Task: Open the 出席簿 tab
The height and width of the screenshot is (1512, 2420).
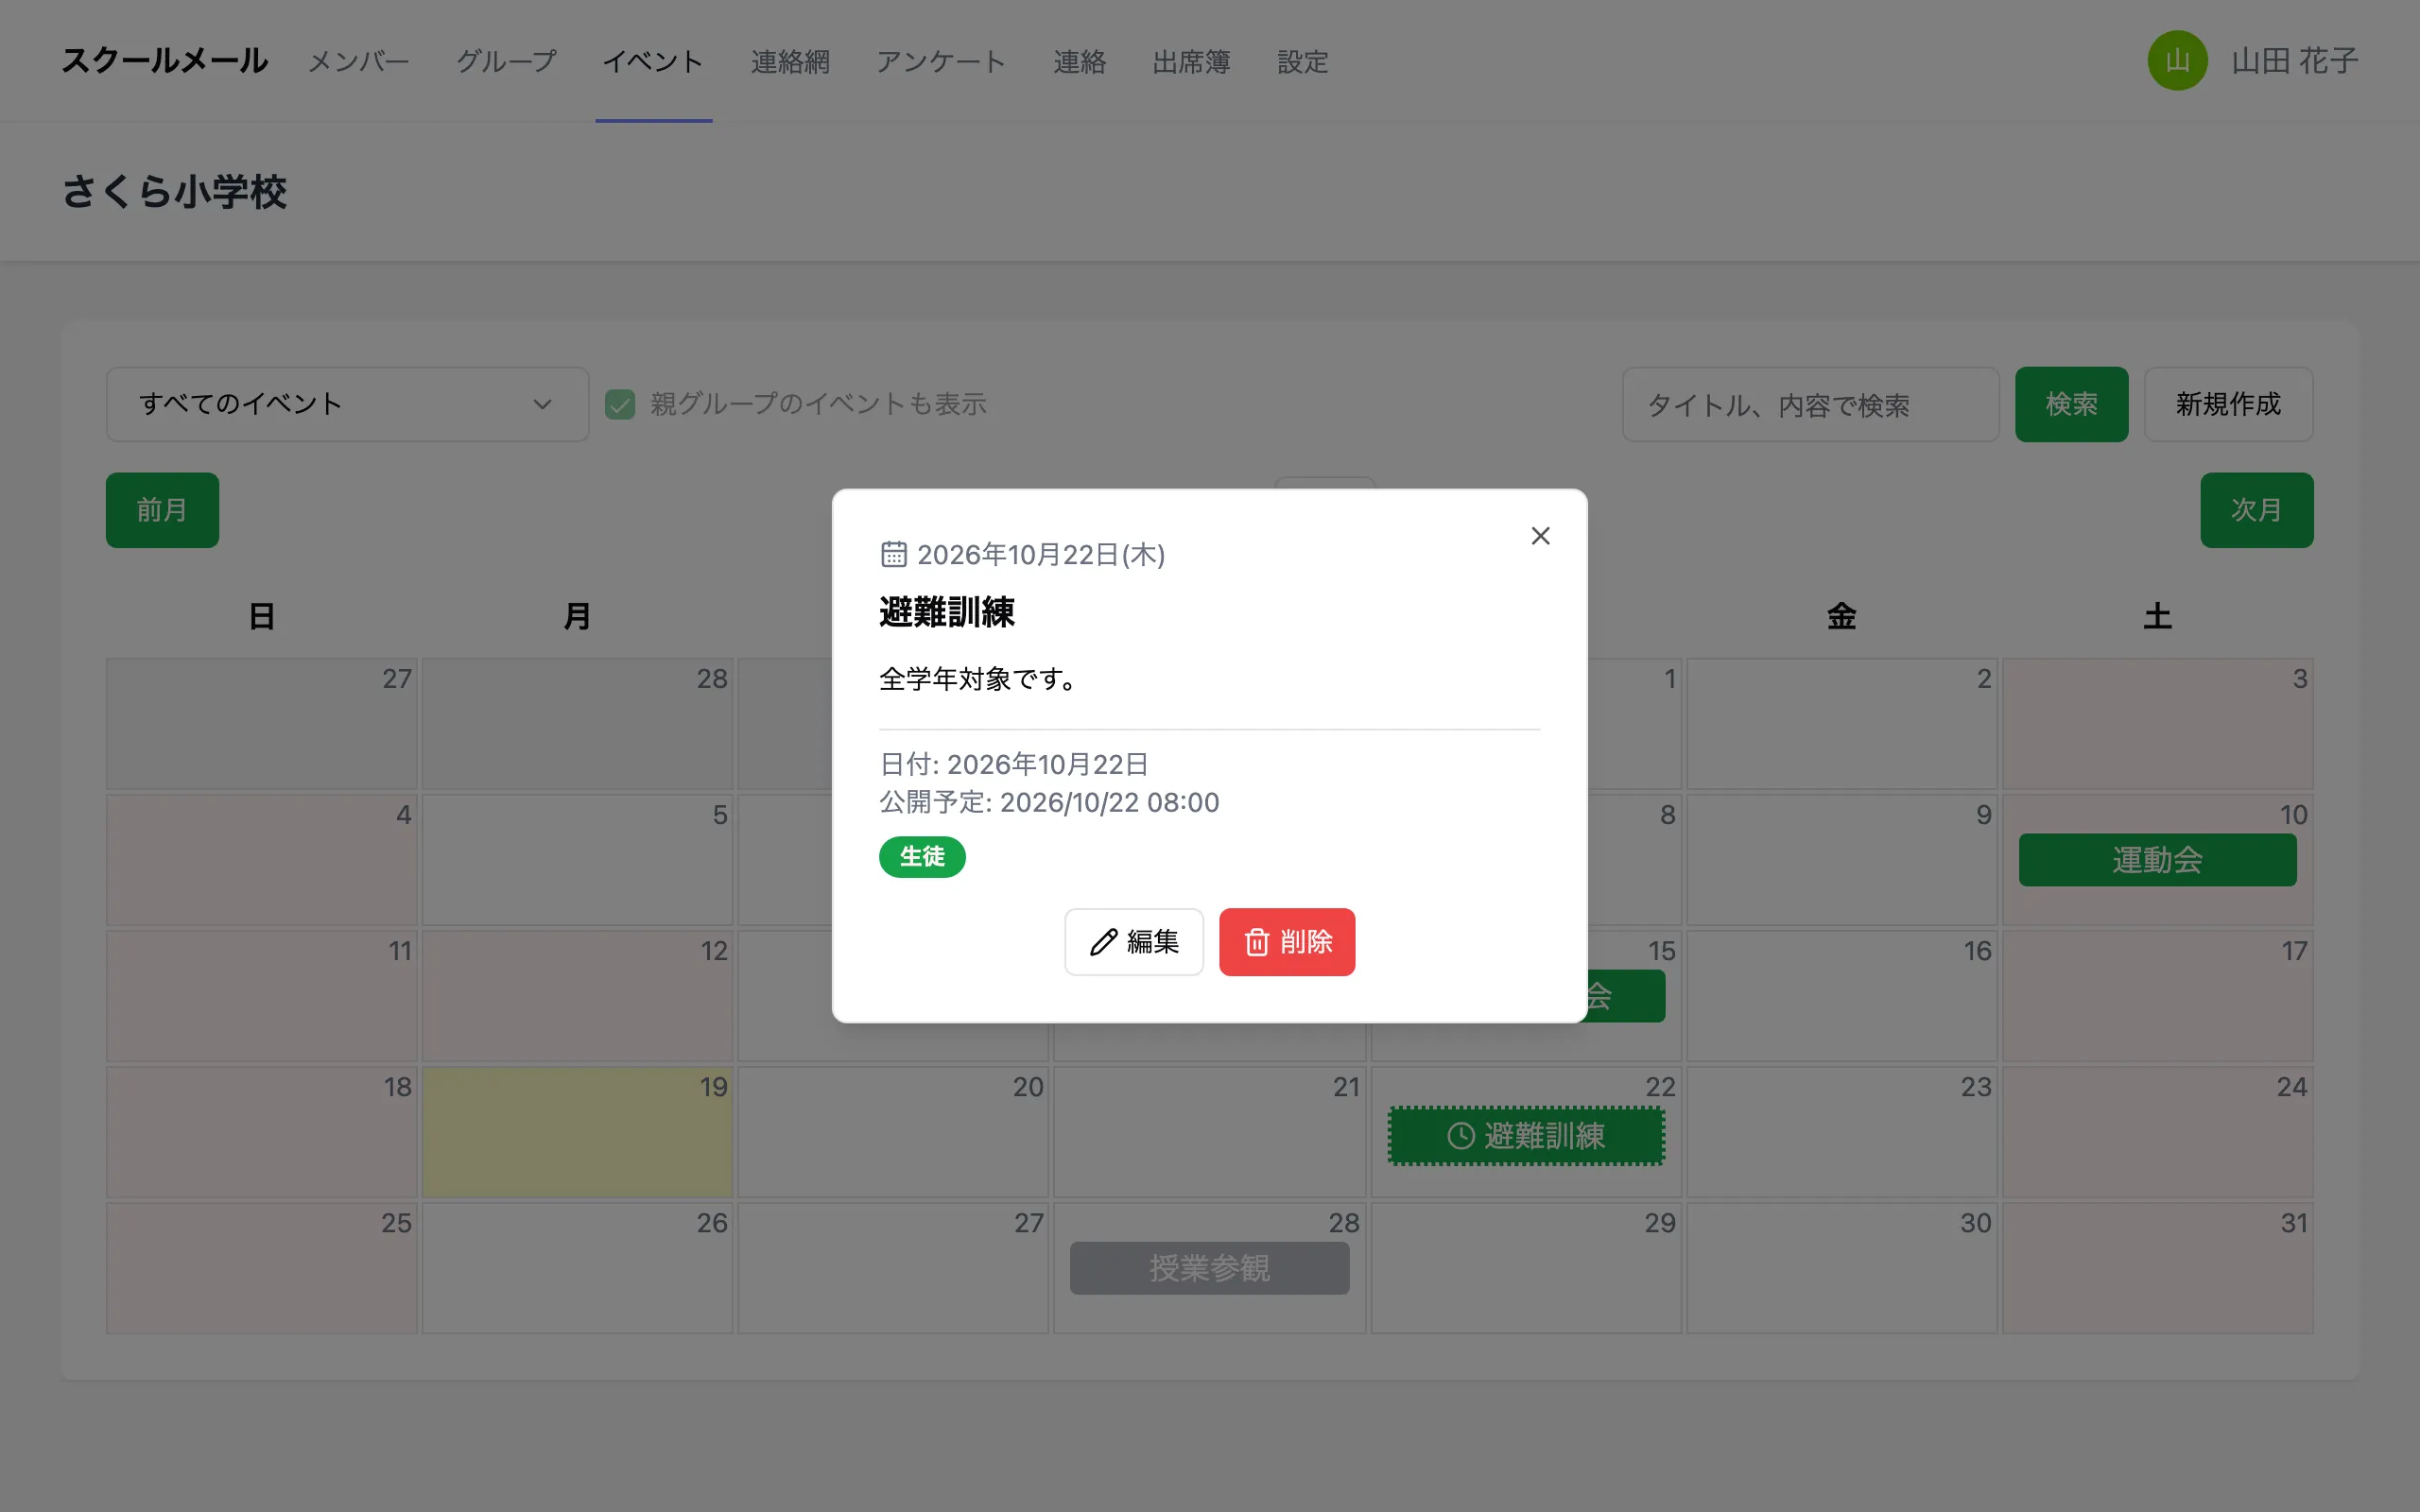Action: click(1191, 62)
